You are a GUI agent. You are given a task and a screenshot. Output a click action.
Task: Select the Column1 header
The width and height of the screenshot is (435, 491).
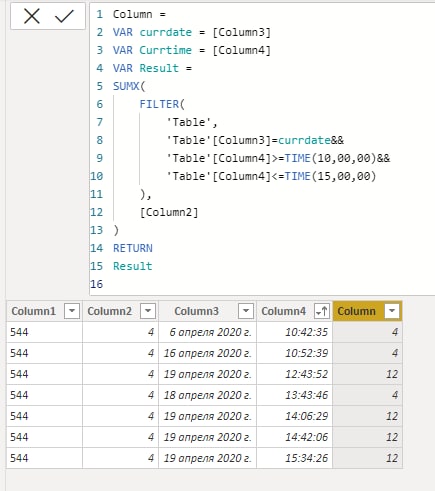click(33, 311)
